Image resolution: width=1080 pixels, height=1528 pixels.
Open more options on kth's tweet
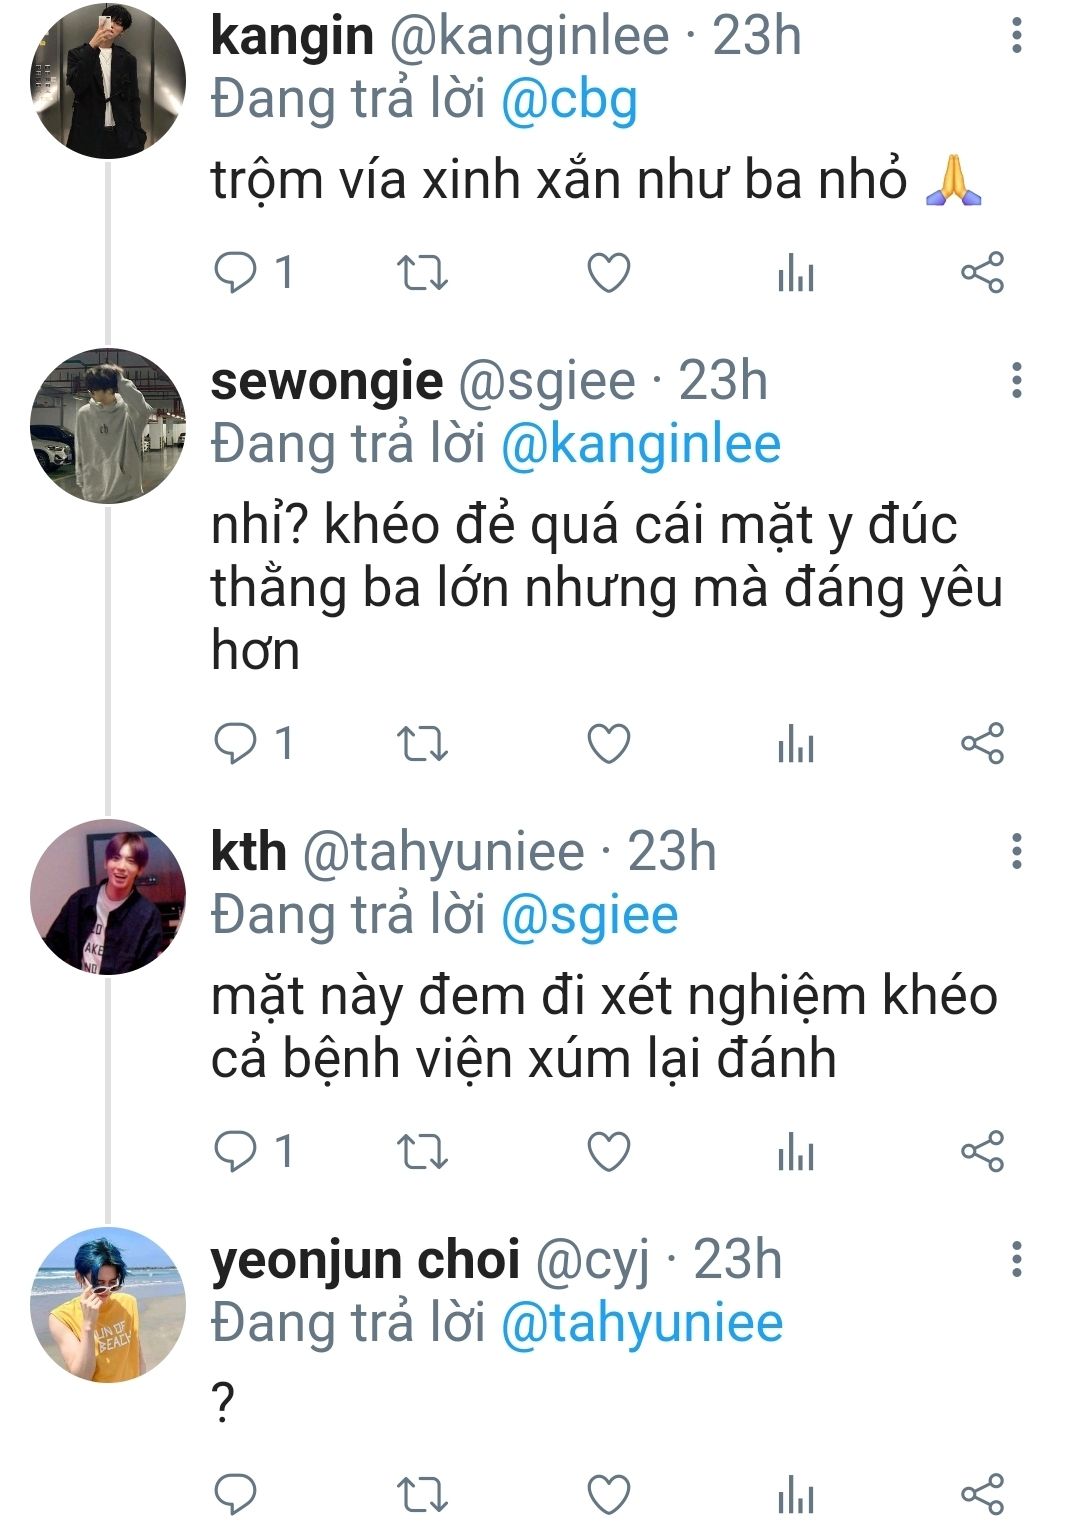[x=1016, y=852]
